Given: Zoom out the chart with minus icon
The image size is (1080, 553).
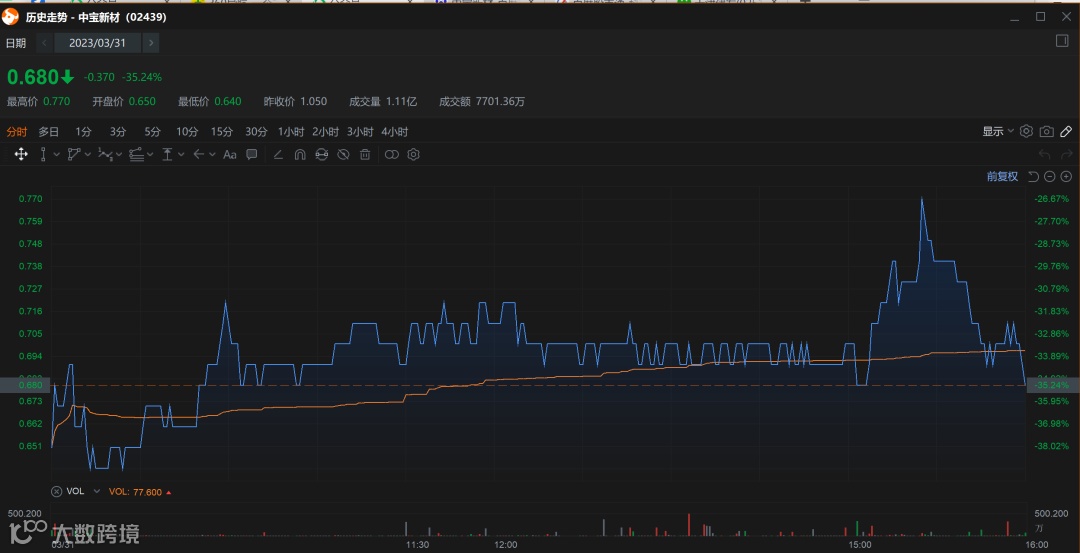Looking at the screenshot, I should pyautogui.click(x=1050, y=177).
